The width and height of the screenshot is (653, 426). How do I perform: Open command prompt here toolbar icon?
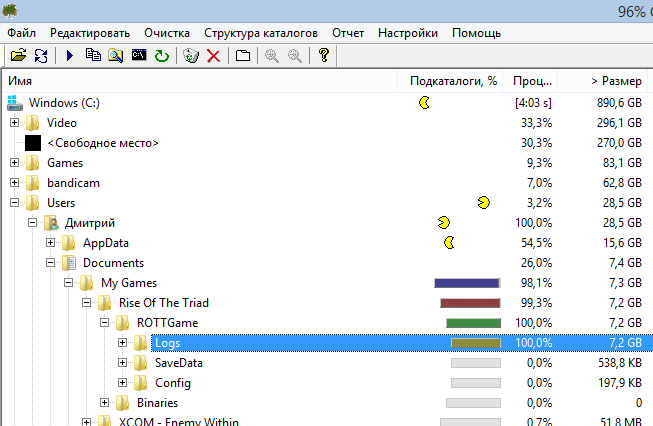point(139,55)
